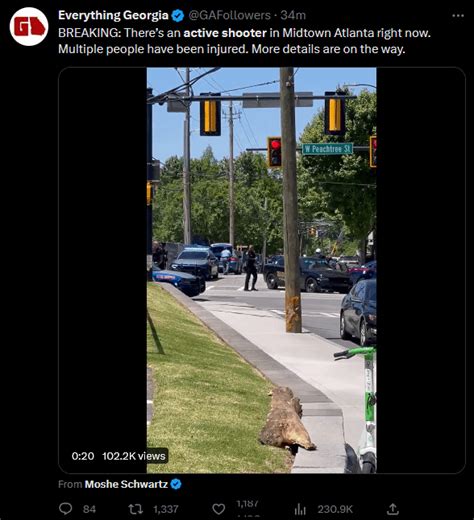The height and width of the screenshot is (520, 474).
Task: Click the share upload icon
Action: click(393, 509)
